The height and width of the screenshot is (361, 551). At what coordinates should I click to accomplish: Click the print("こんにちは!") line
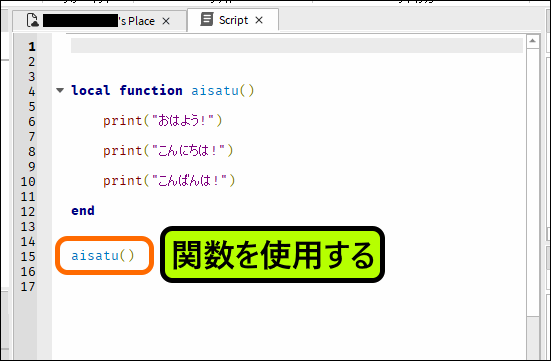pos(168,151)
